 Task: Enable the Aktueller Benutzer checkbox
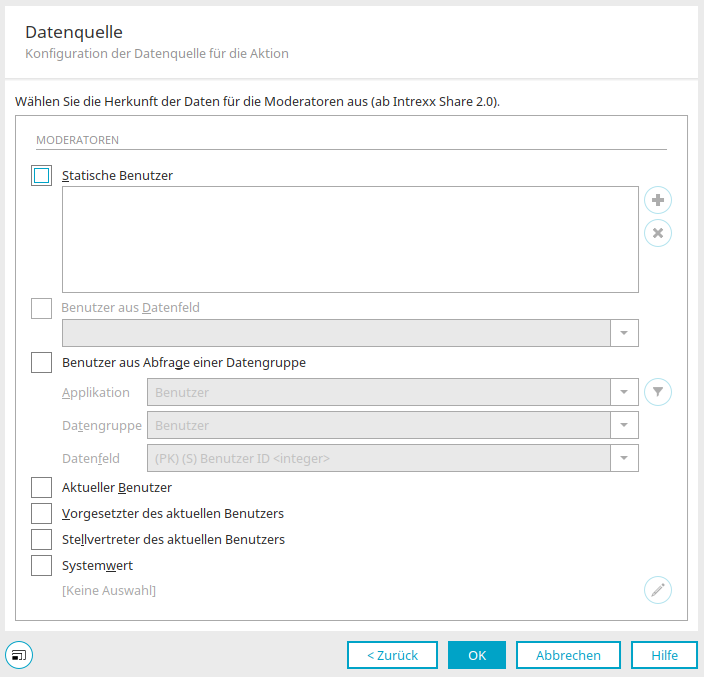tap(41, 488)
